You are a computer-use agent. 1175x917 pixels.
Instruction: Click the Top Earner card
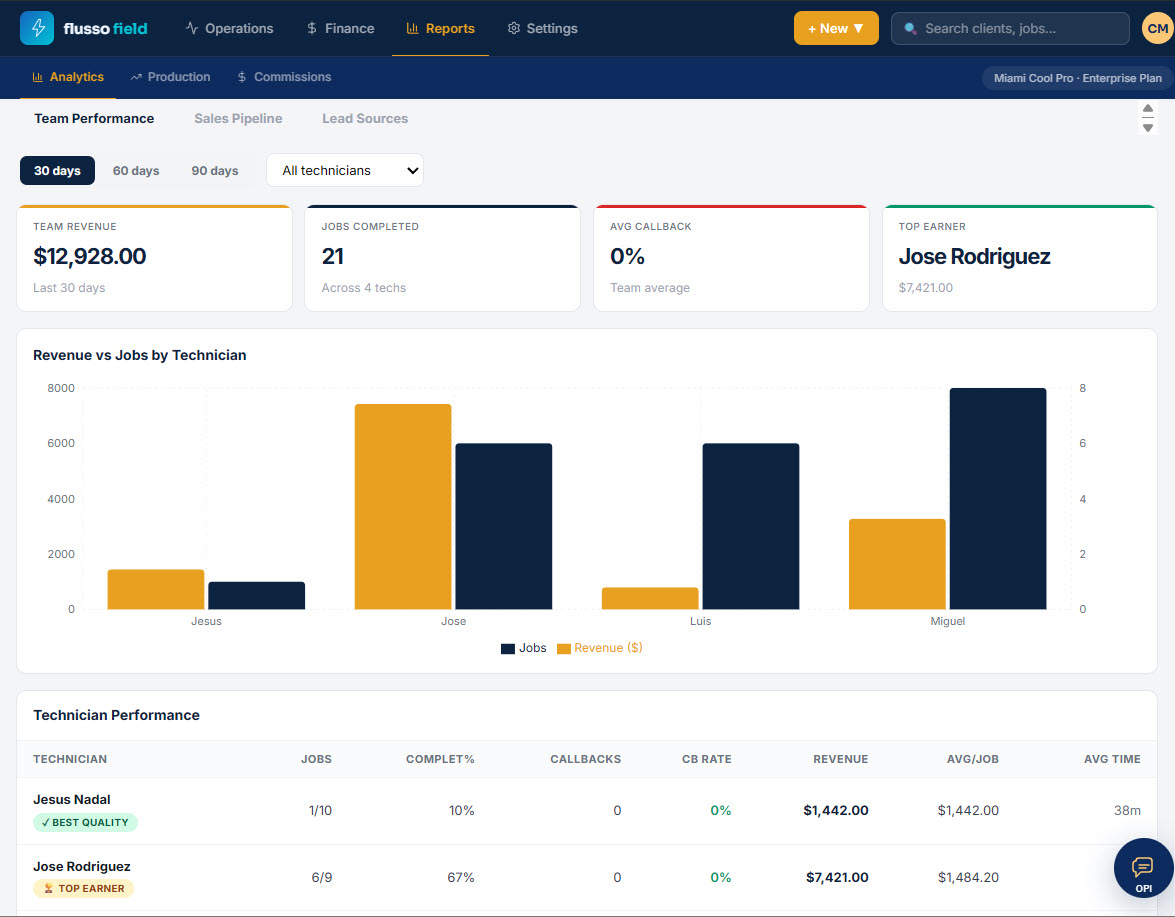[1020, 258]
